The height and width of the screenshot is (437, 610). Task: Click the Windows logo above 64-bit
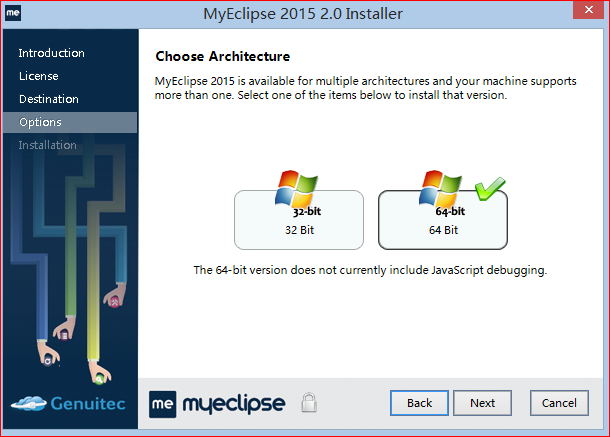tap(440, 189)
